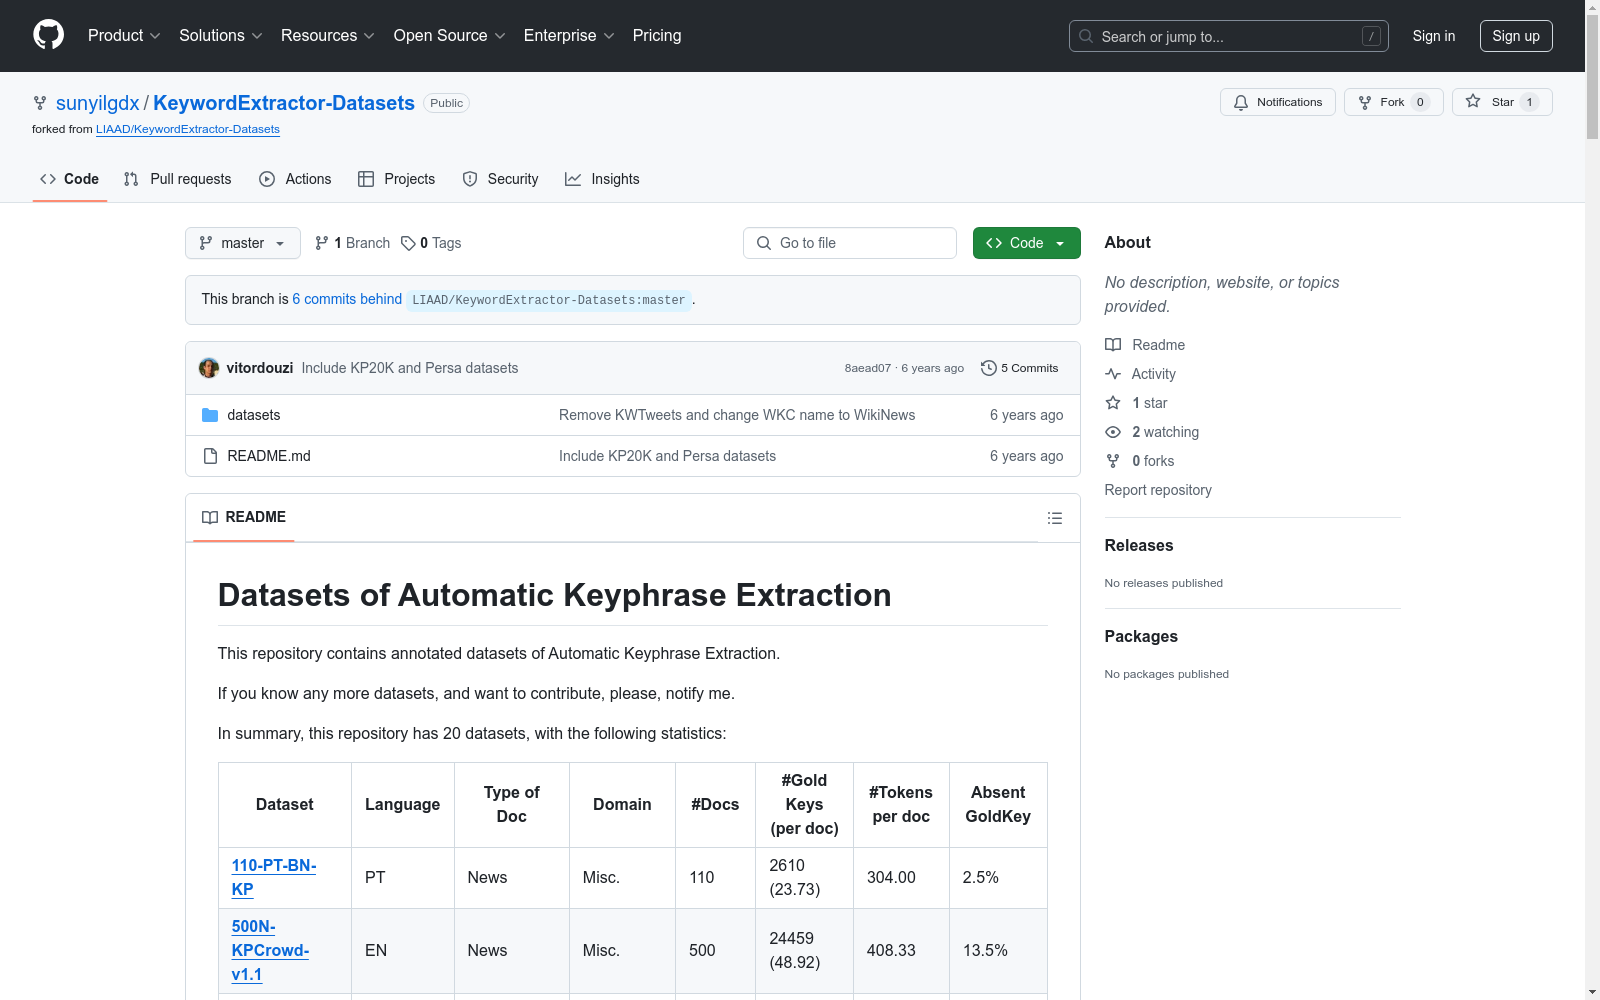Open commit message Include KP20K and Persa datasets
1600x1000 pixels.
[410, 368]
